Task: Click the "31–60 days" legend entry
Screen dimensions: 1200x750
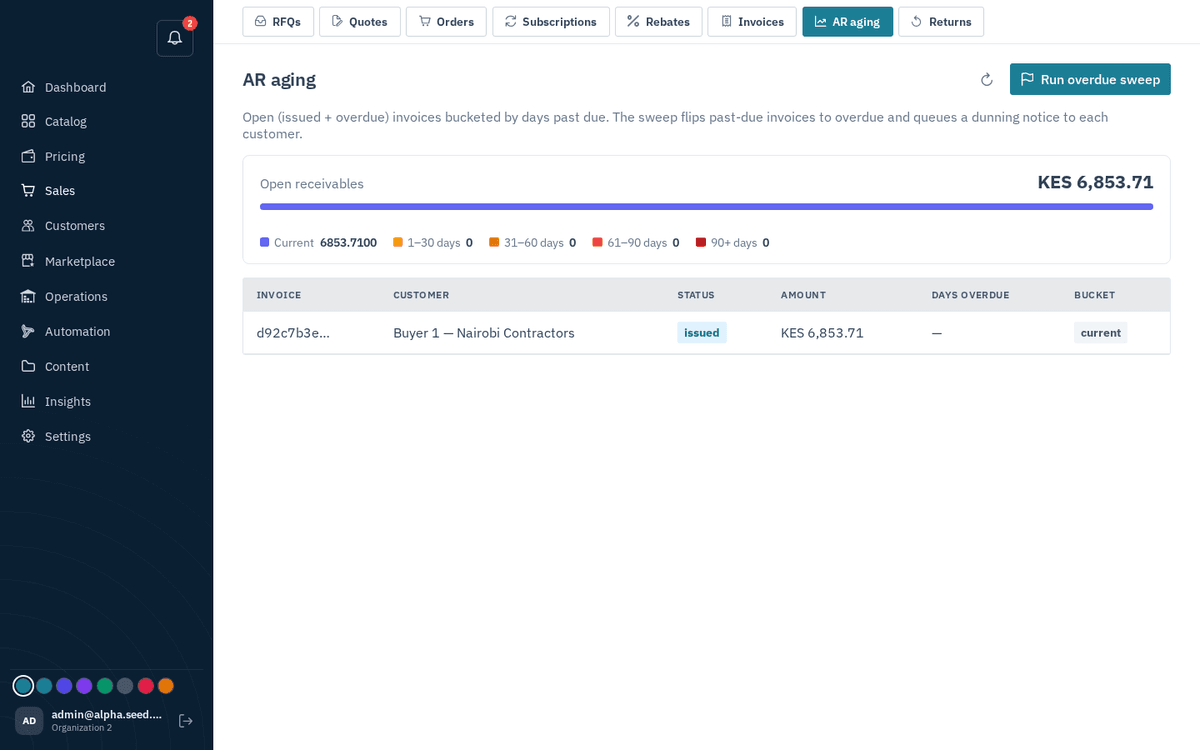Action: [x=532, y=243]
